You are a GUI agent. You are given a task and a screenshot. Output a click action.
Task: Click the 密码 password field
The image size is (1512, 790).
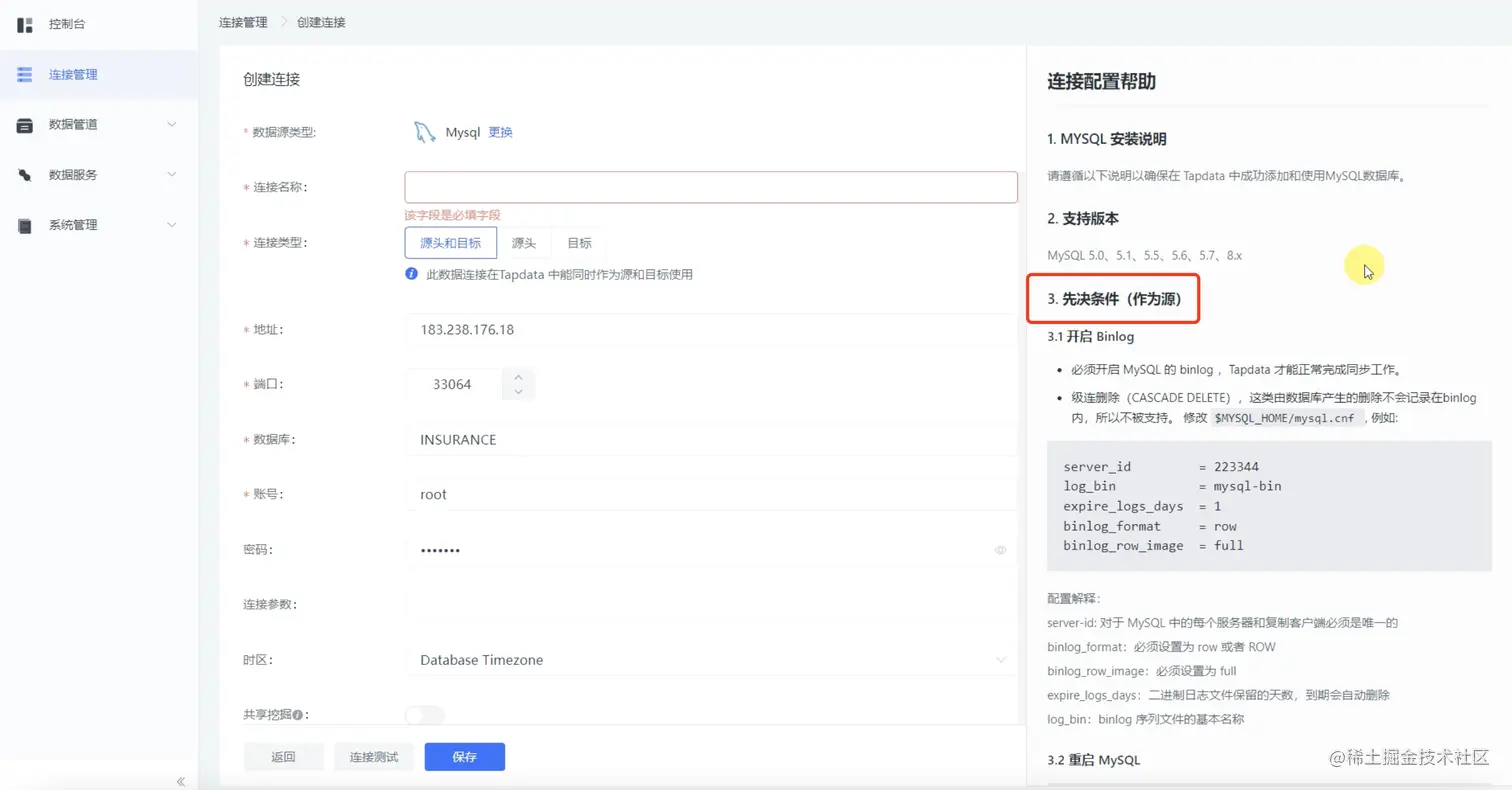tap(711, 550)
